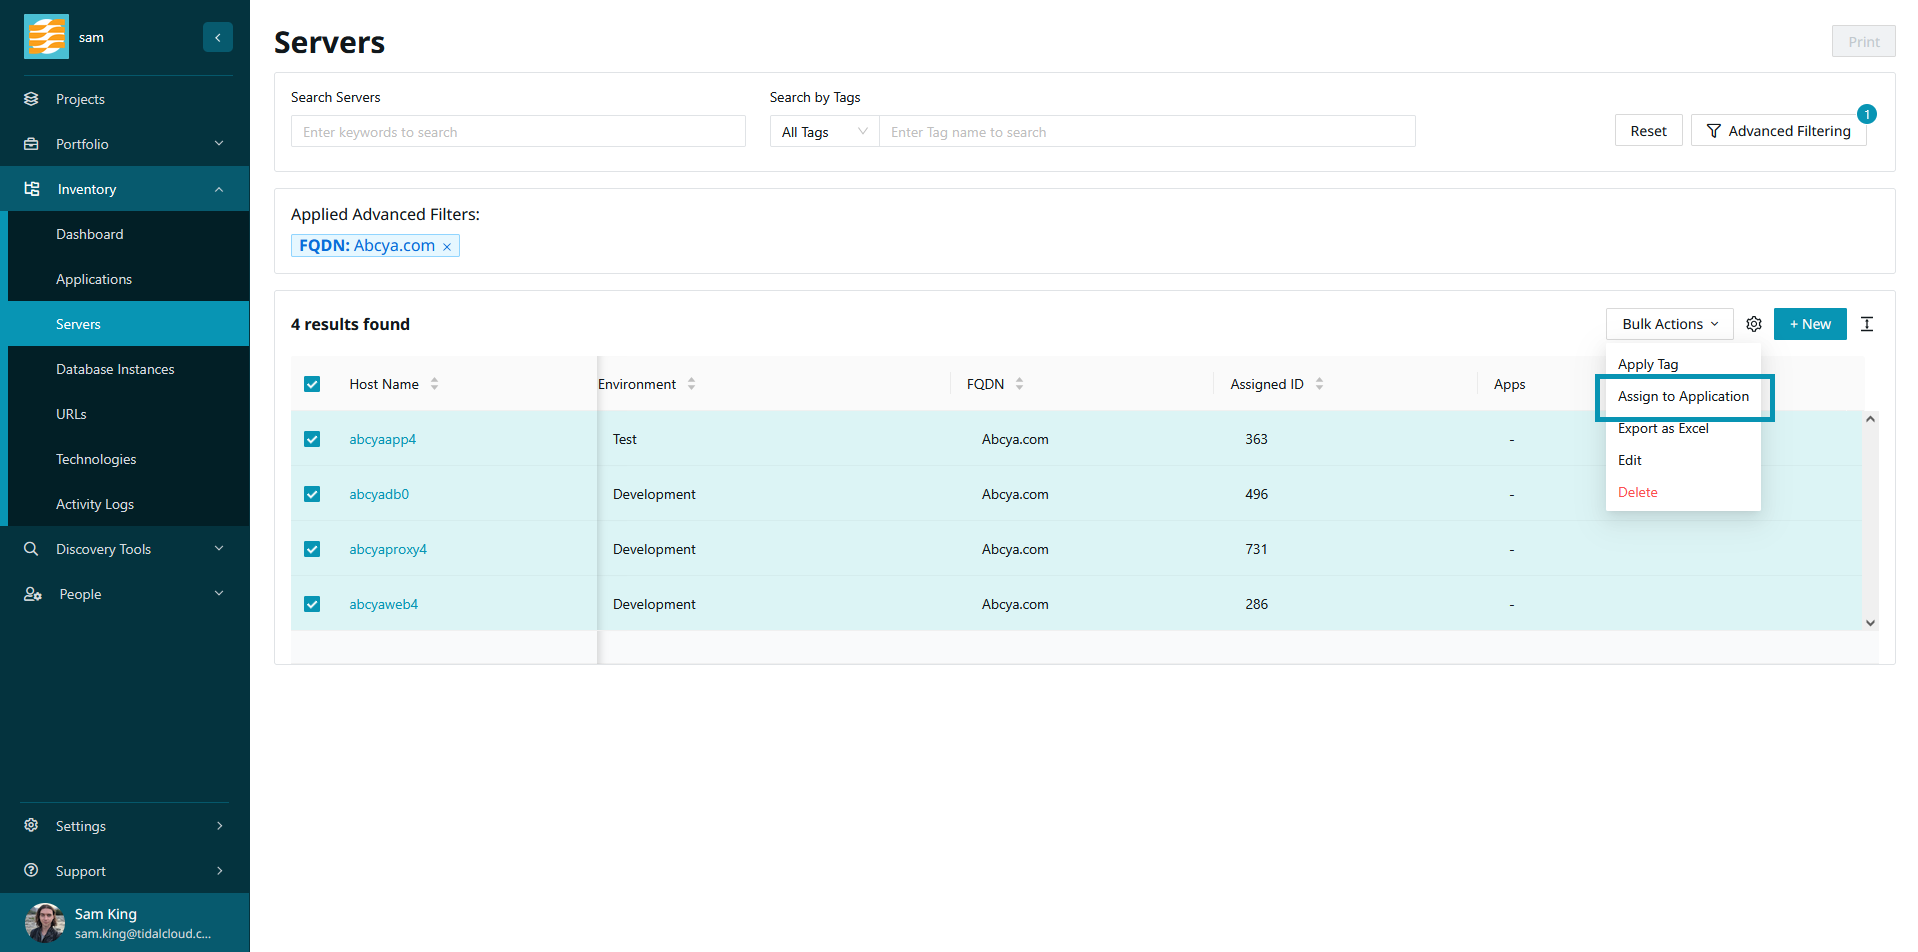Screen dimensions: 1918x952
Task: Open table column settings gear icon
Action: 1753,324
